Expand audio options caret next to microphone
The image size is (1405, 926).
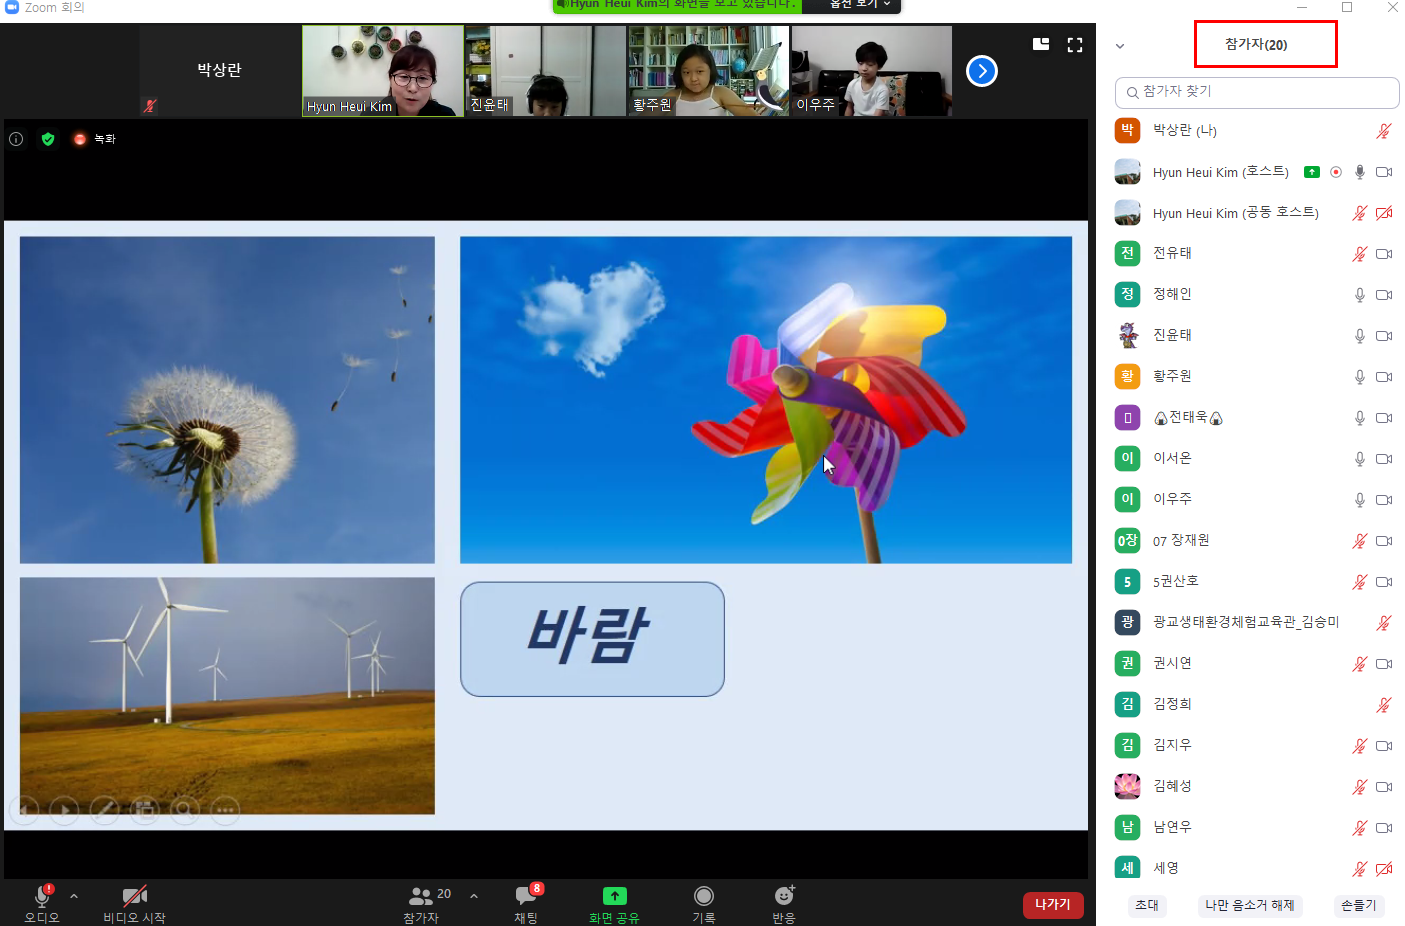pos(74,896)
